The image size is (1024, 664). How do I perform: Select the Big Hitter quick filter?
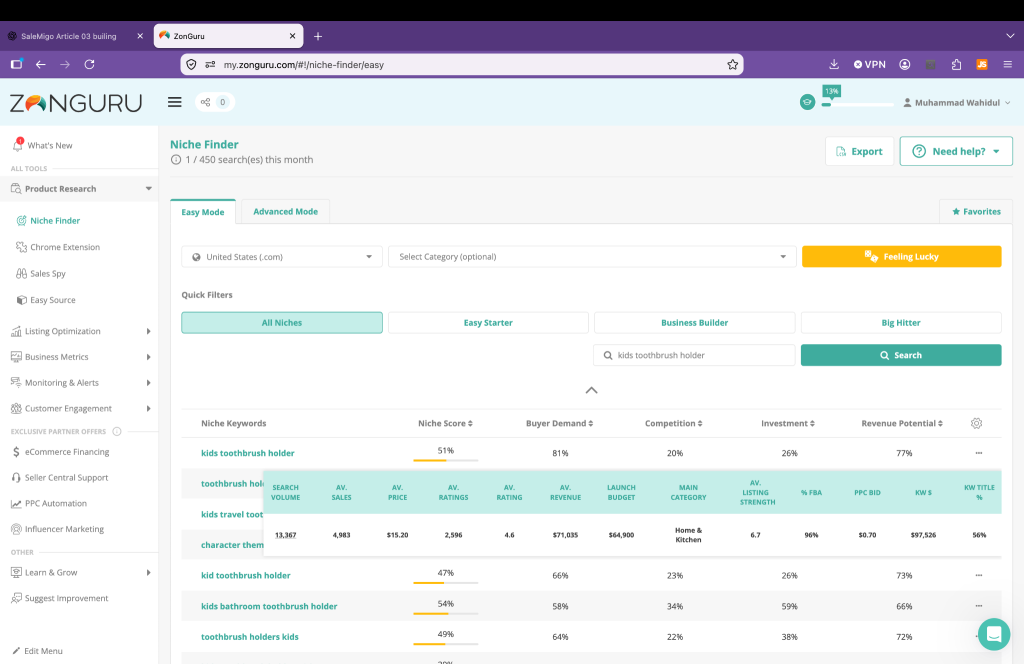(901, 323)
